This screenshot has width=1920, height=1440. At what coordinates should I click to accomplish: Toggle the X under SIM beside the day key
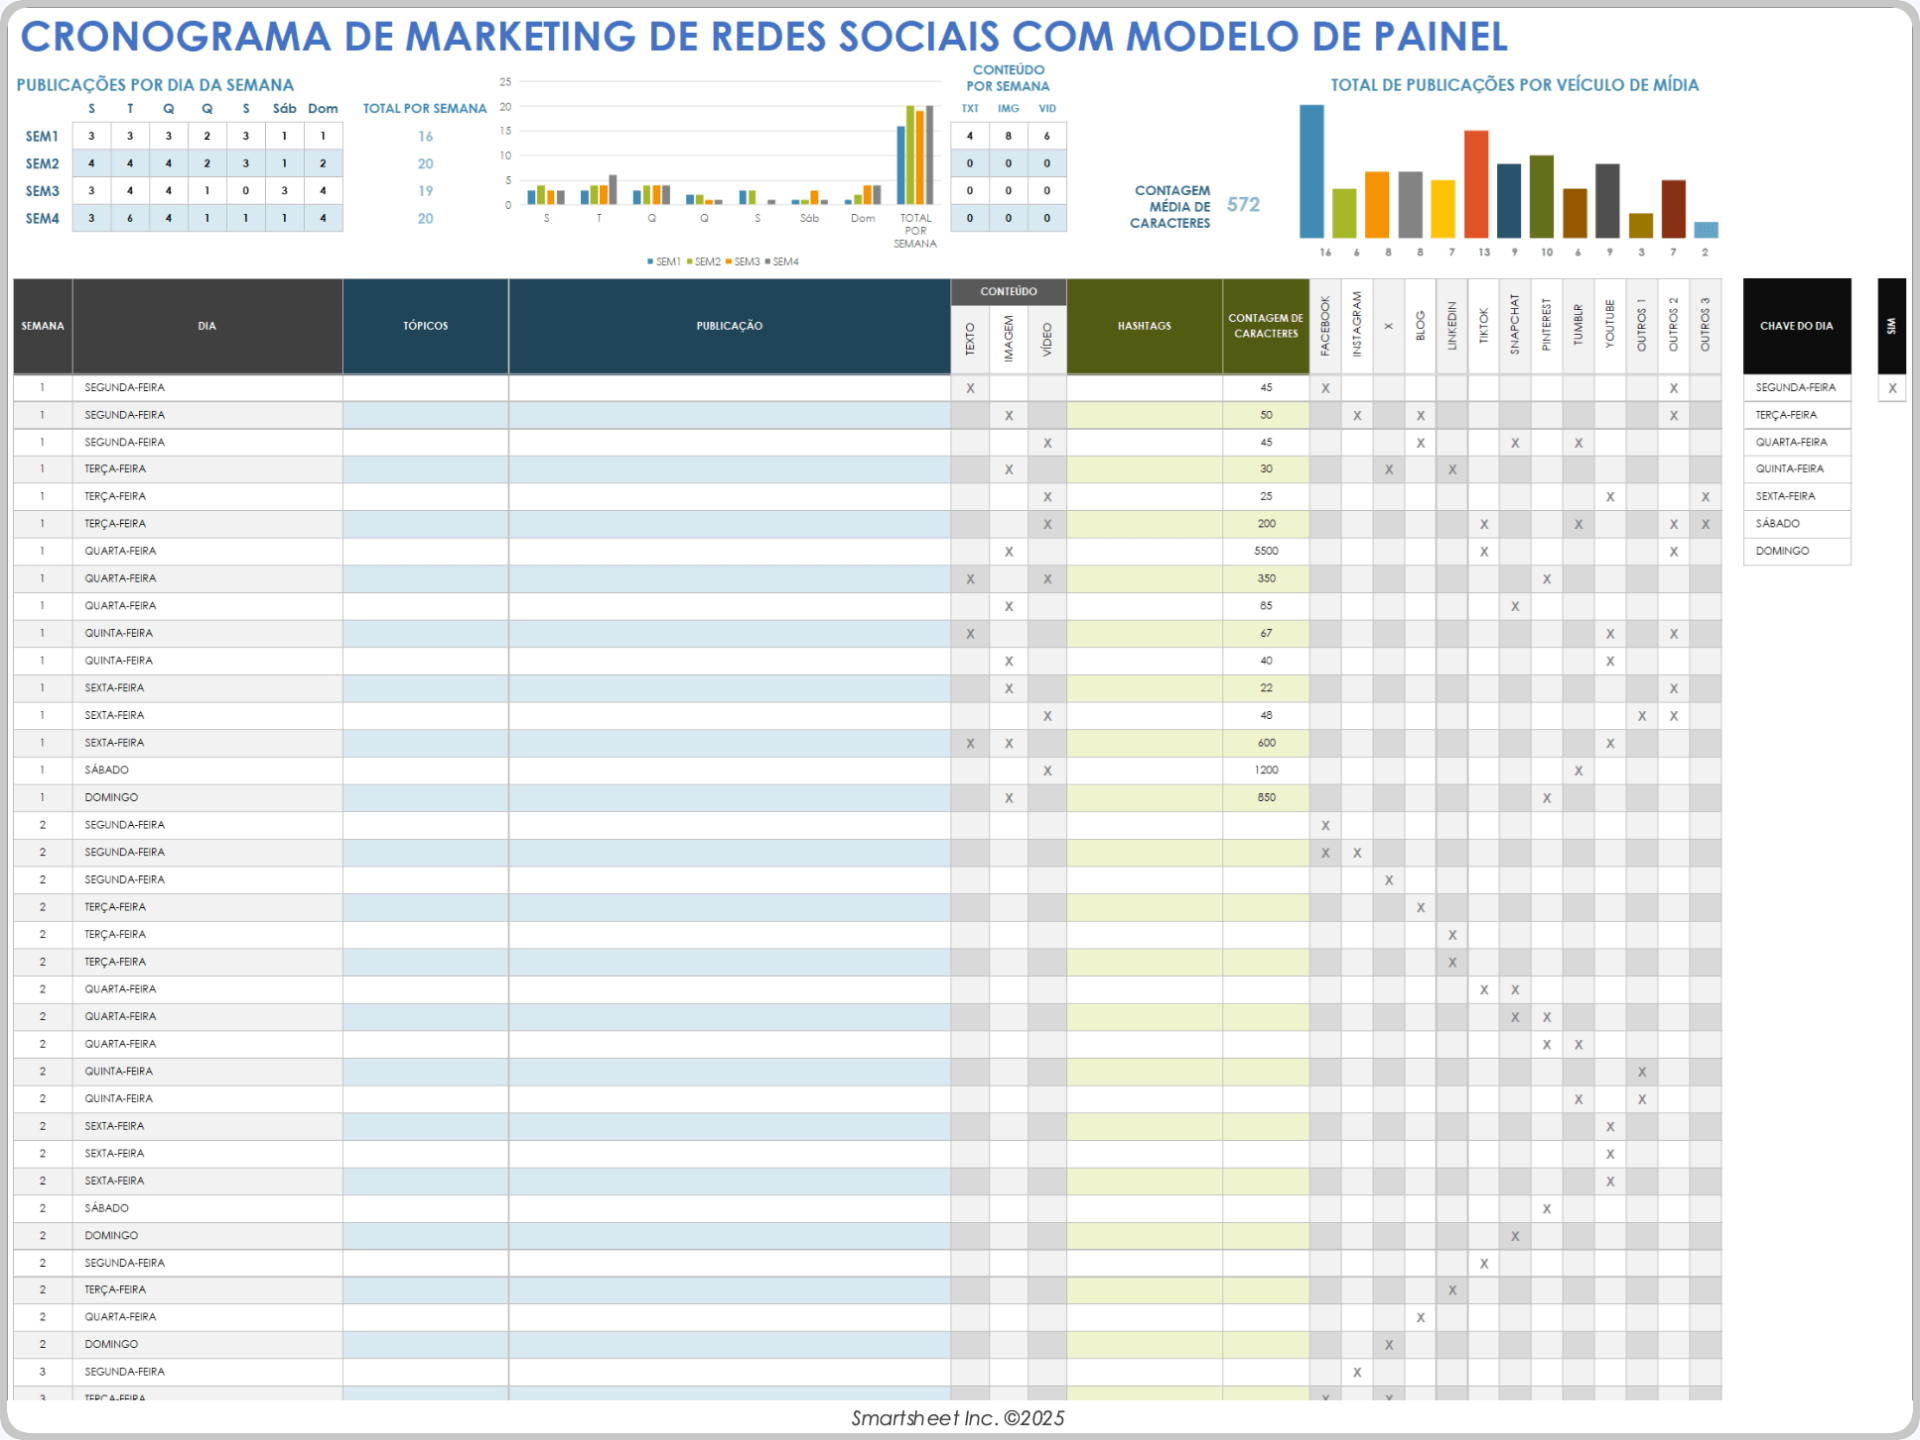pos(1892,388)
